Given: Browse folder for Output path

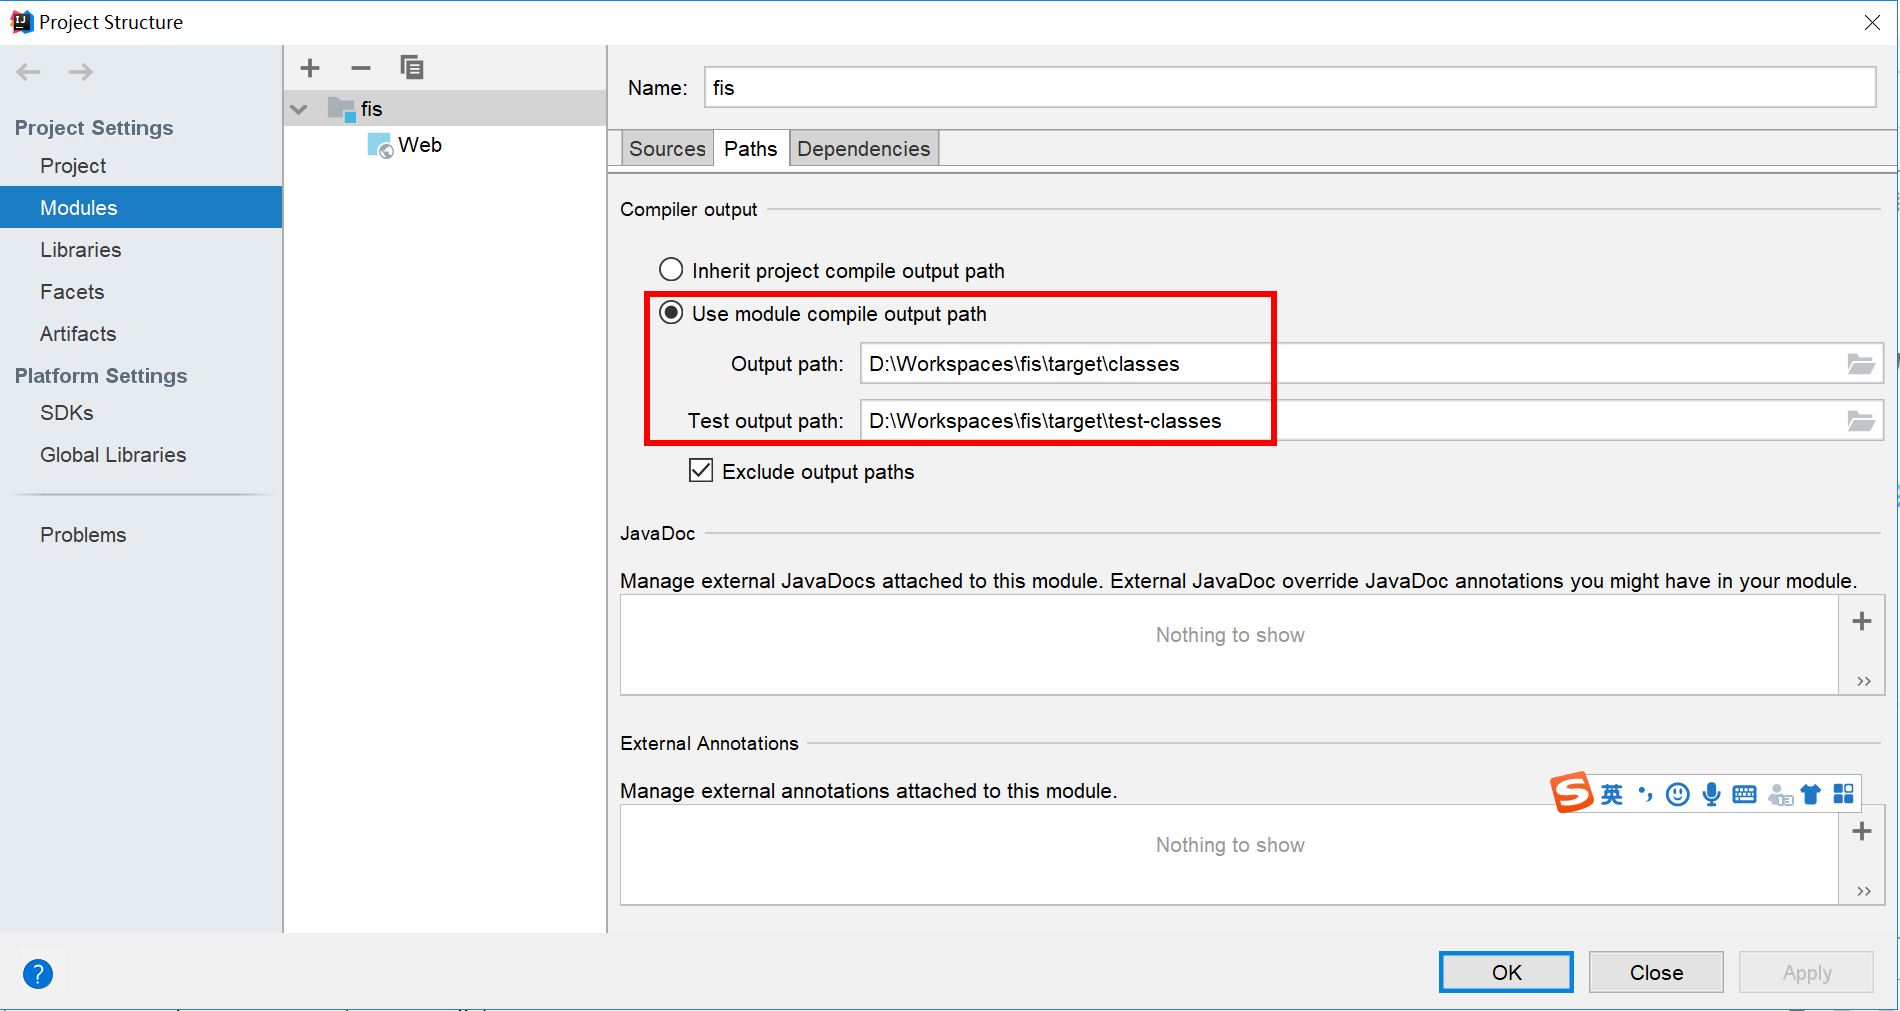Looking at the screenshot, I should tap(1861, 364).
